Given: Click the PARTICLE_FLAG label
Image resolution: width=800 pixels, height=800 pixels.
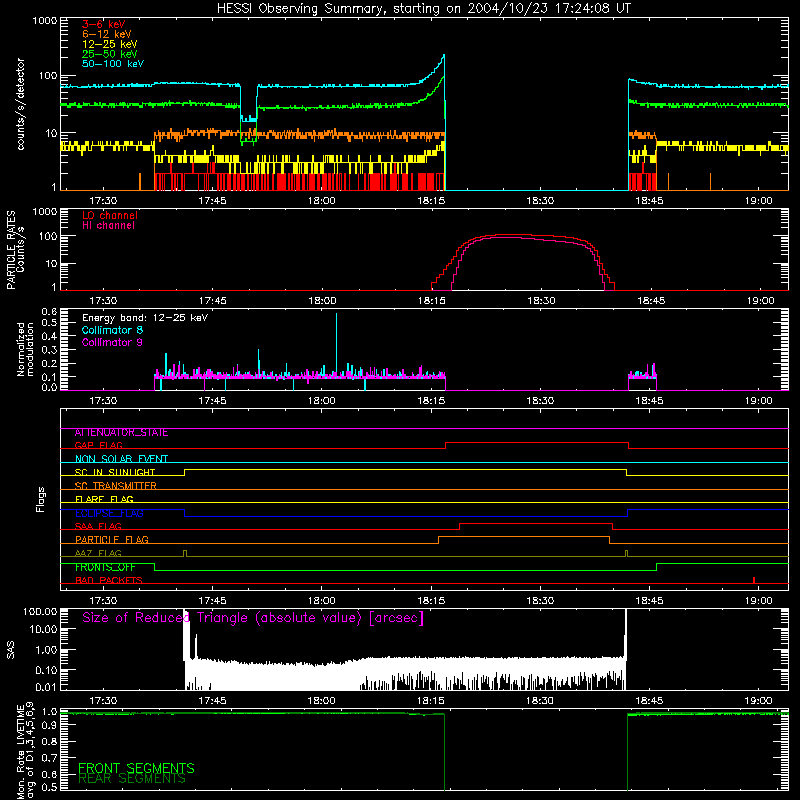Looking at the screenshot, I should click(x=112, y=539).
